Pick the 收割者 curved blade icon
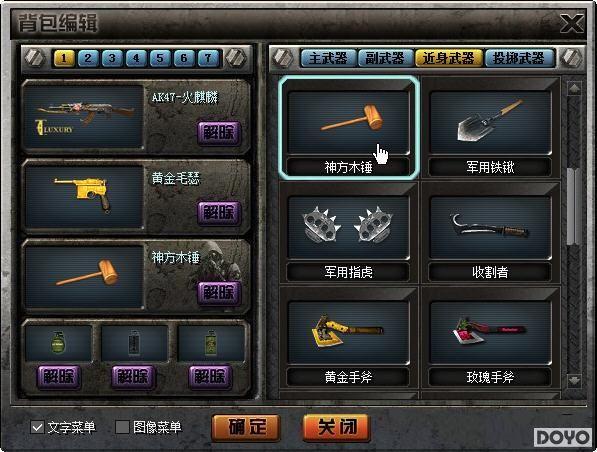This screenshot has height=452, width=597. coord(490,227)
